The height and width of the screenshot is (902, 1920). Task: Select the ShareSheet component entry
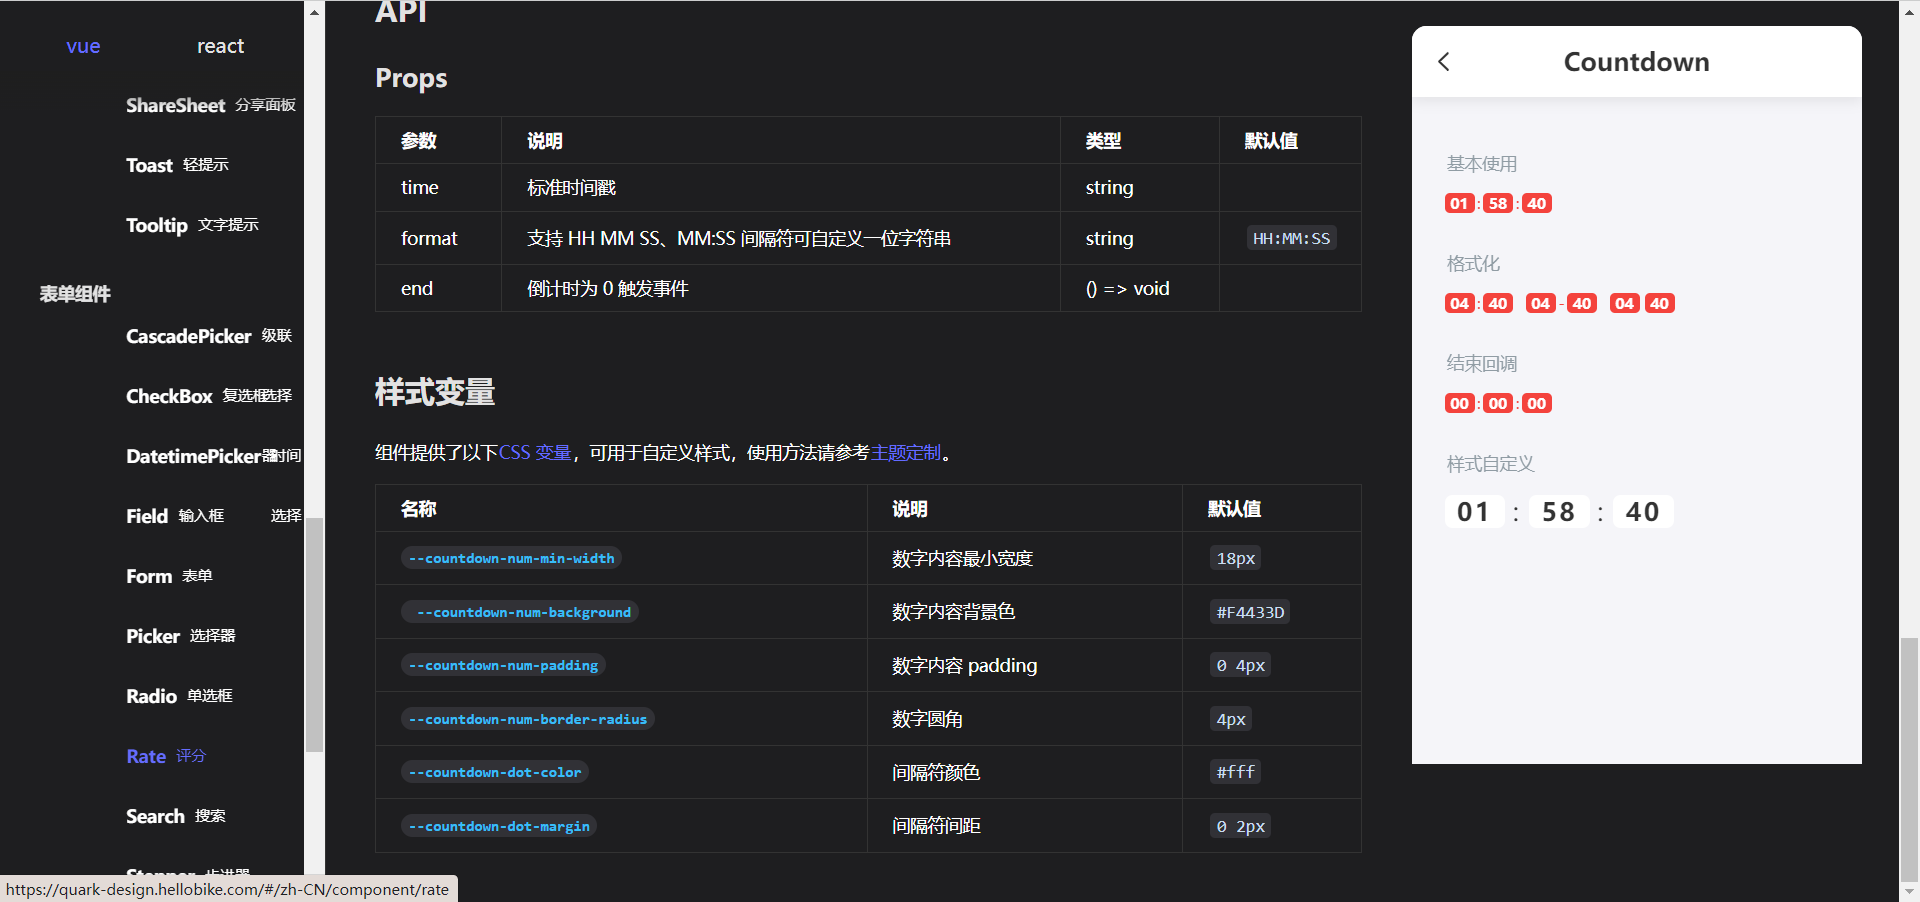click(175, 105)
